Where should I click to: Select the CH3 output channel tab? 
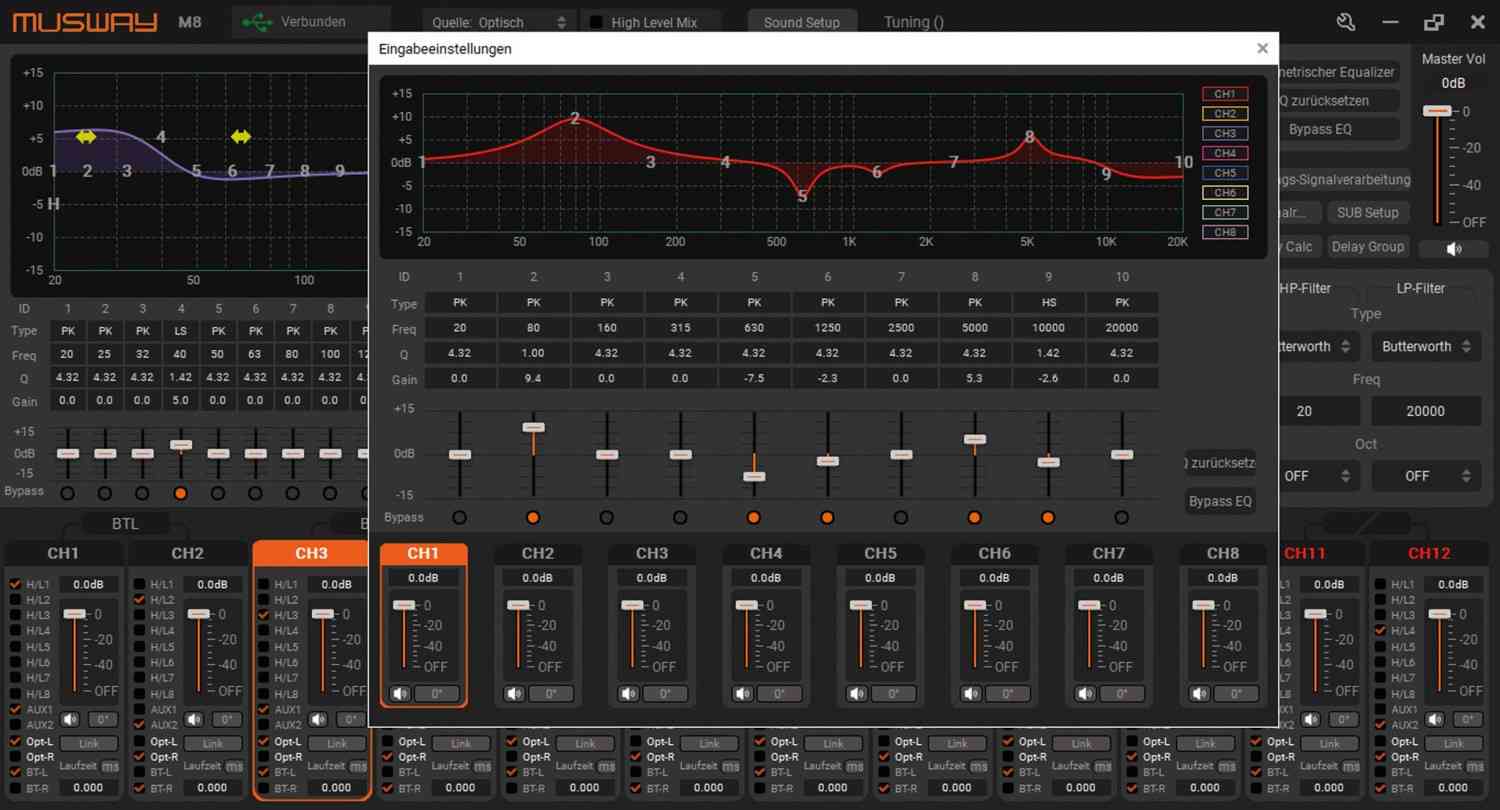pos(312,553)
